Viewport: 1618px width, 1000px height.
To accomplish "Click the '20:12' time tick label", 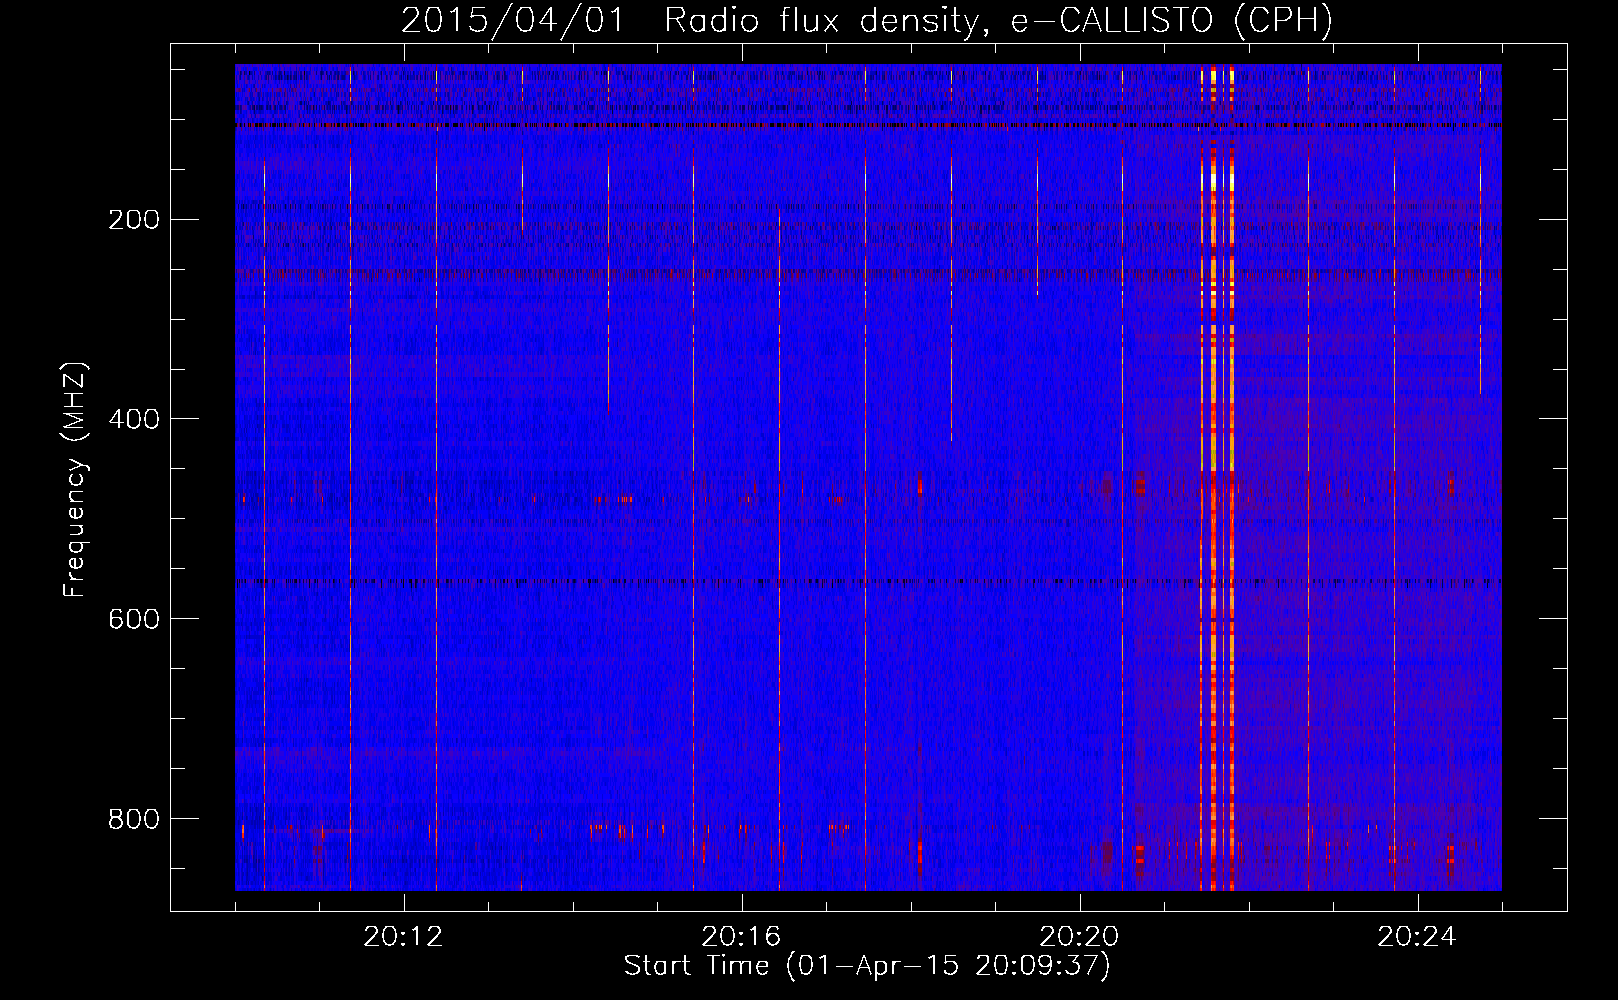I will click(x=404, y=937).
